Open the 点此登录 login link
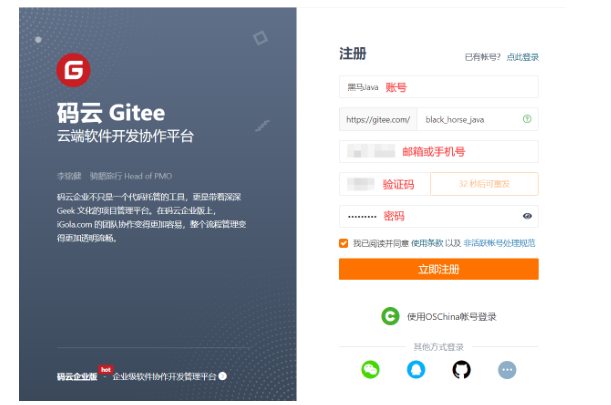Viewport: 611px width, 405px height. (523, 57)
